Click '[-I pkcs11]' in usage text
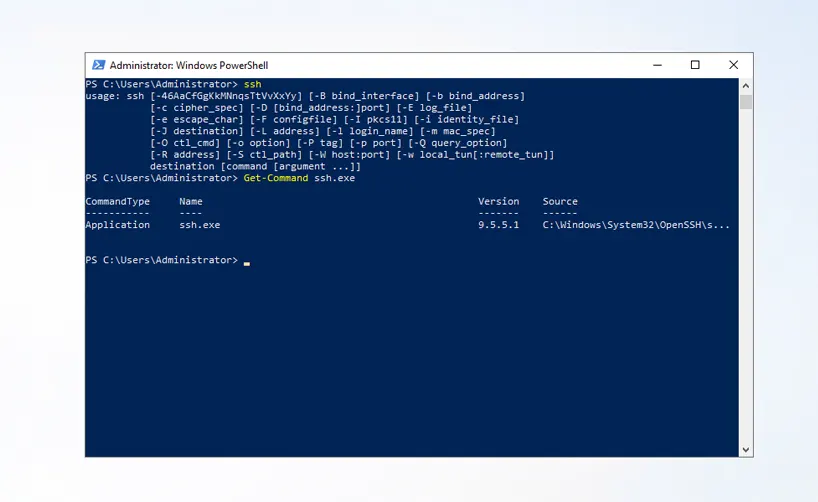This screenshot has height=502, width=818. click(376, 119)
